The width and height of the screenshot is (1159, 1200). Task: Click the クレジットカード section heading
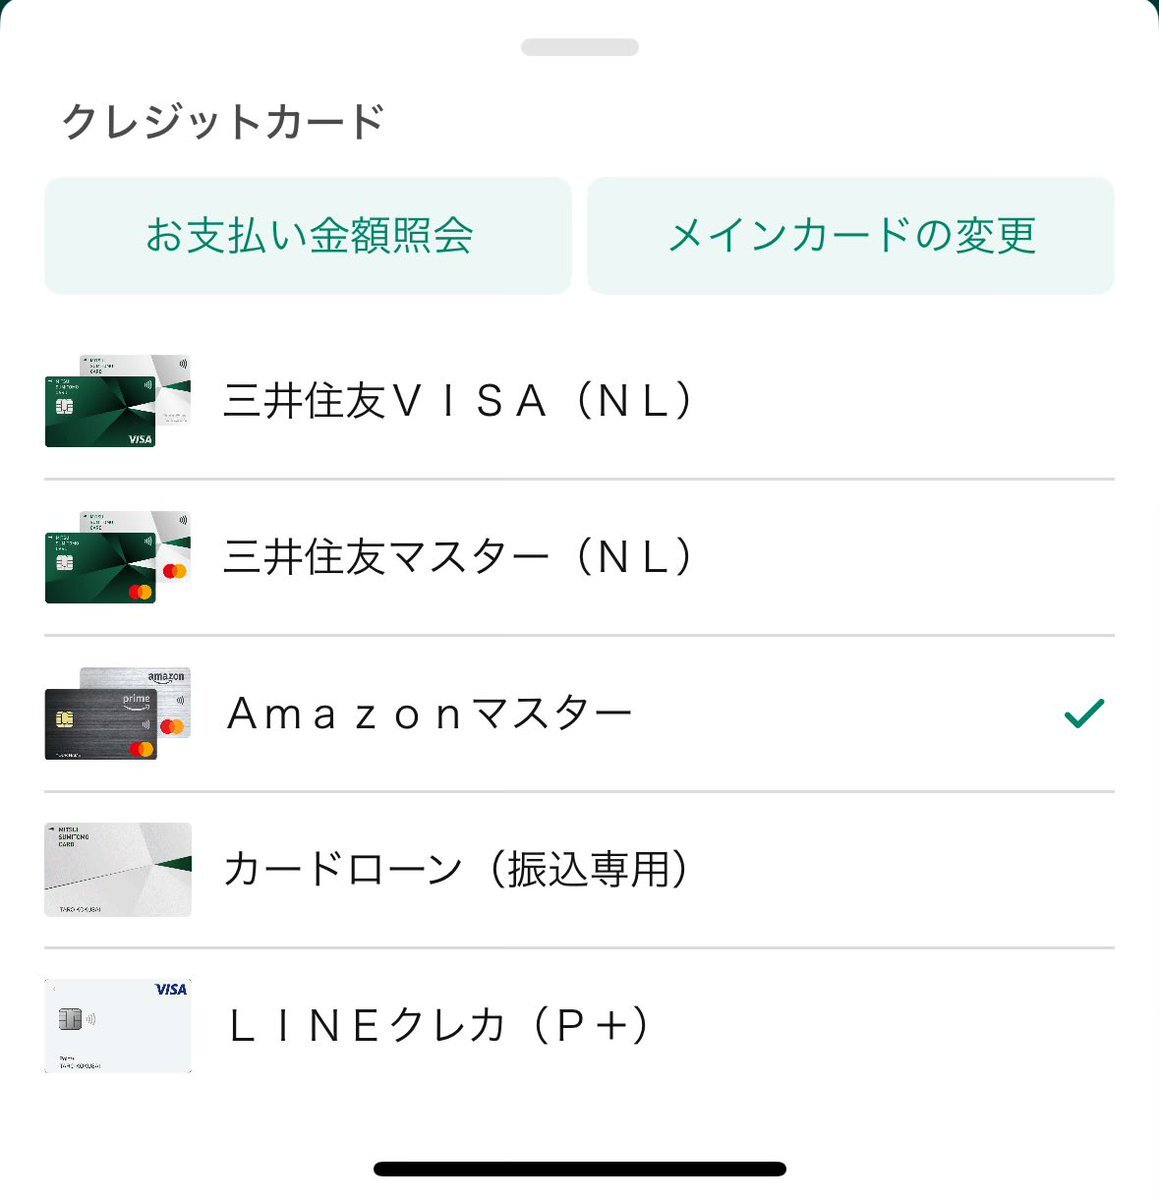224,122
